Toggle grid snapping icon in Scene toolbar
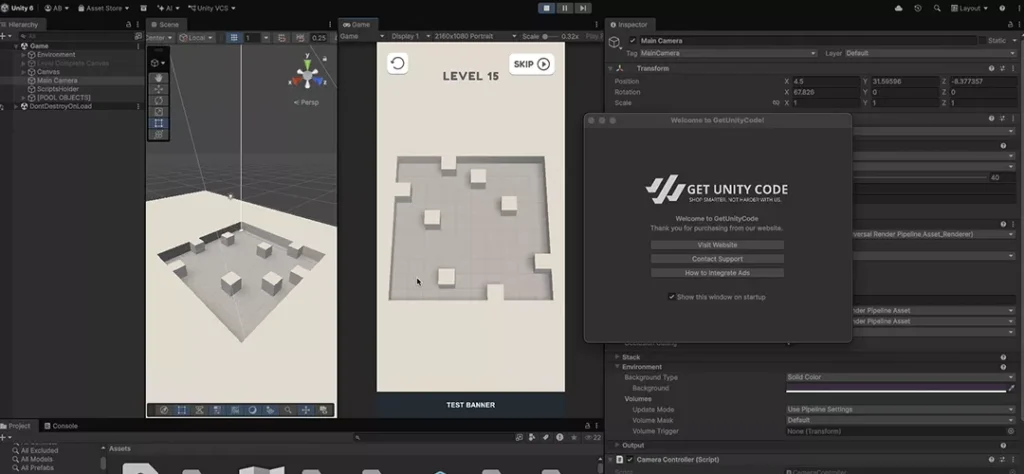 [x=281, y=38]
